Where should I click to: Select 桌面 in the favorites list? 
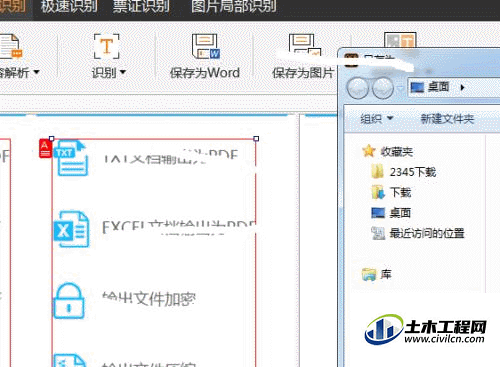[x=400, y=213]
